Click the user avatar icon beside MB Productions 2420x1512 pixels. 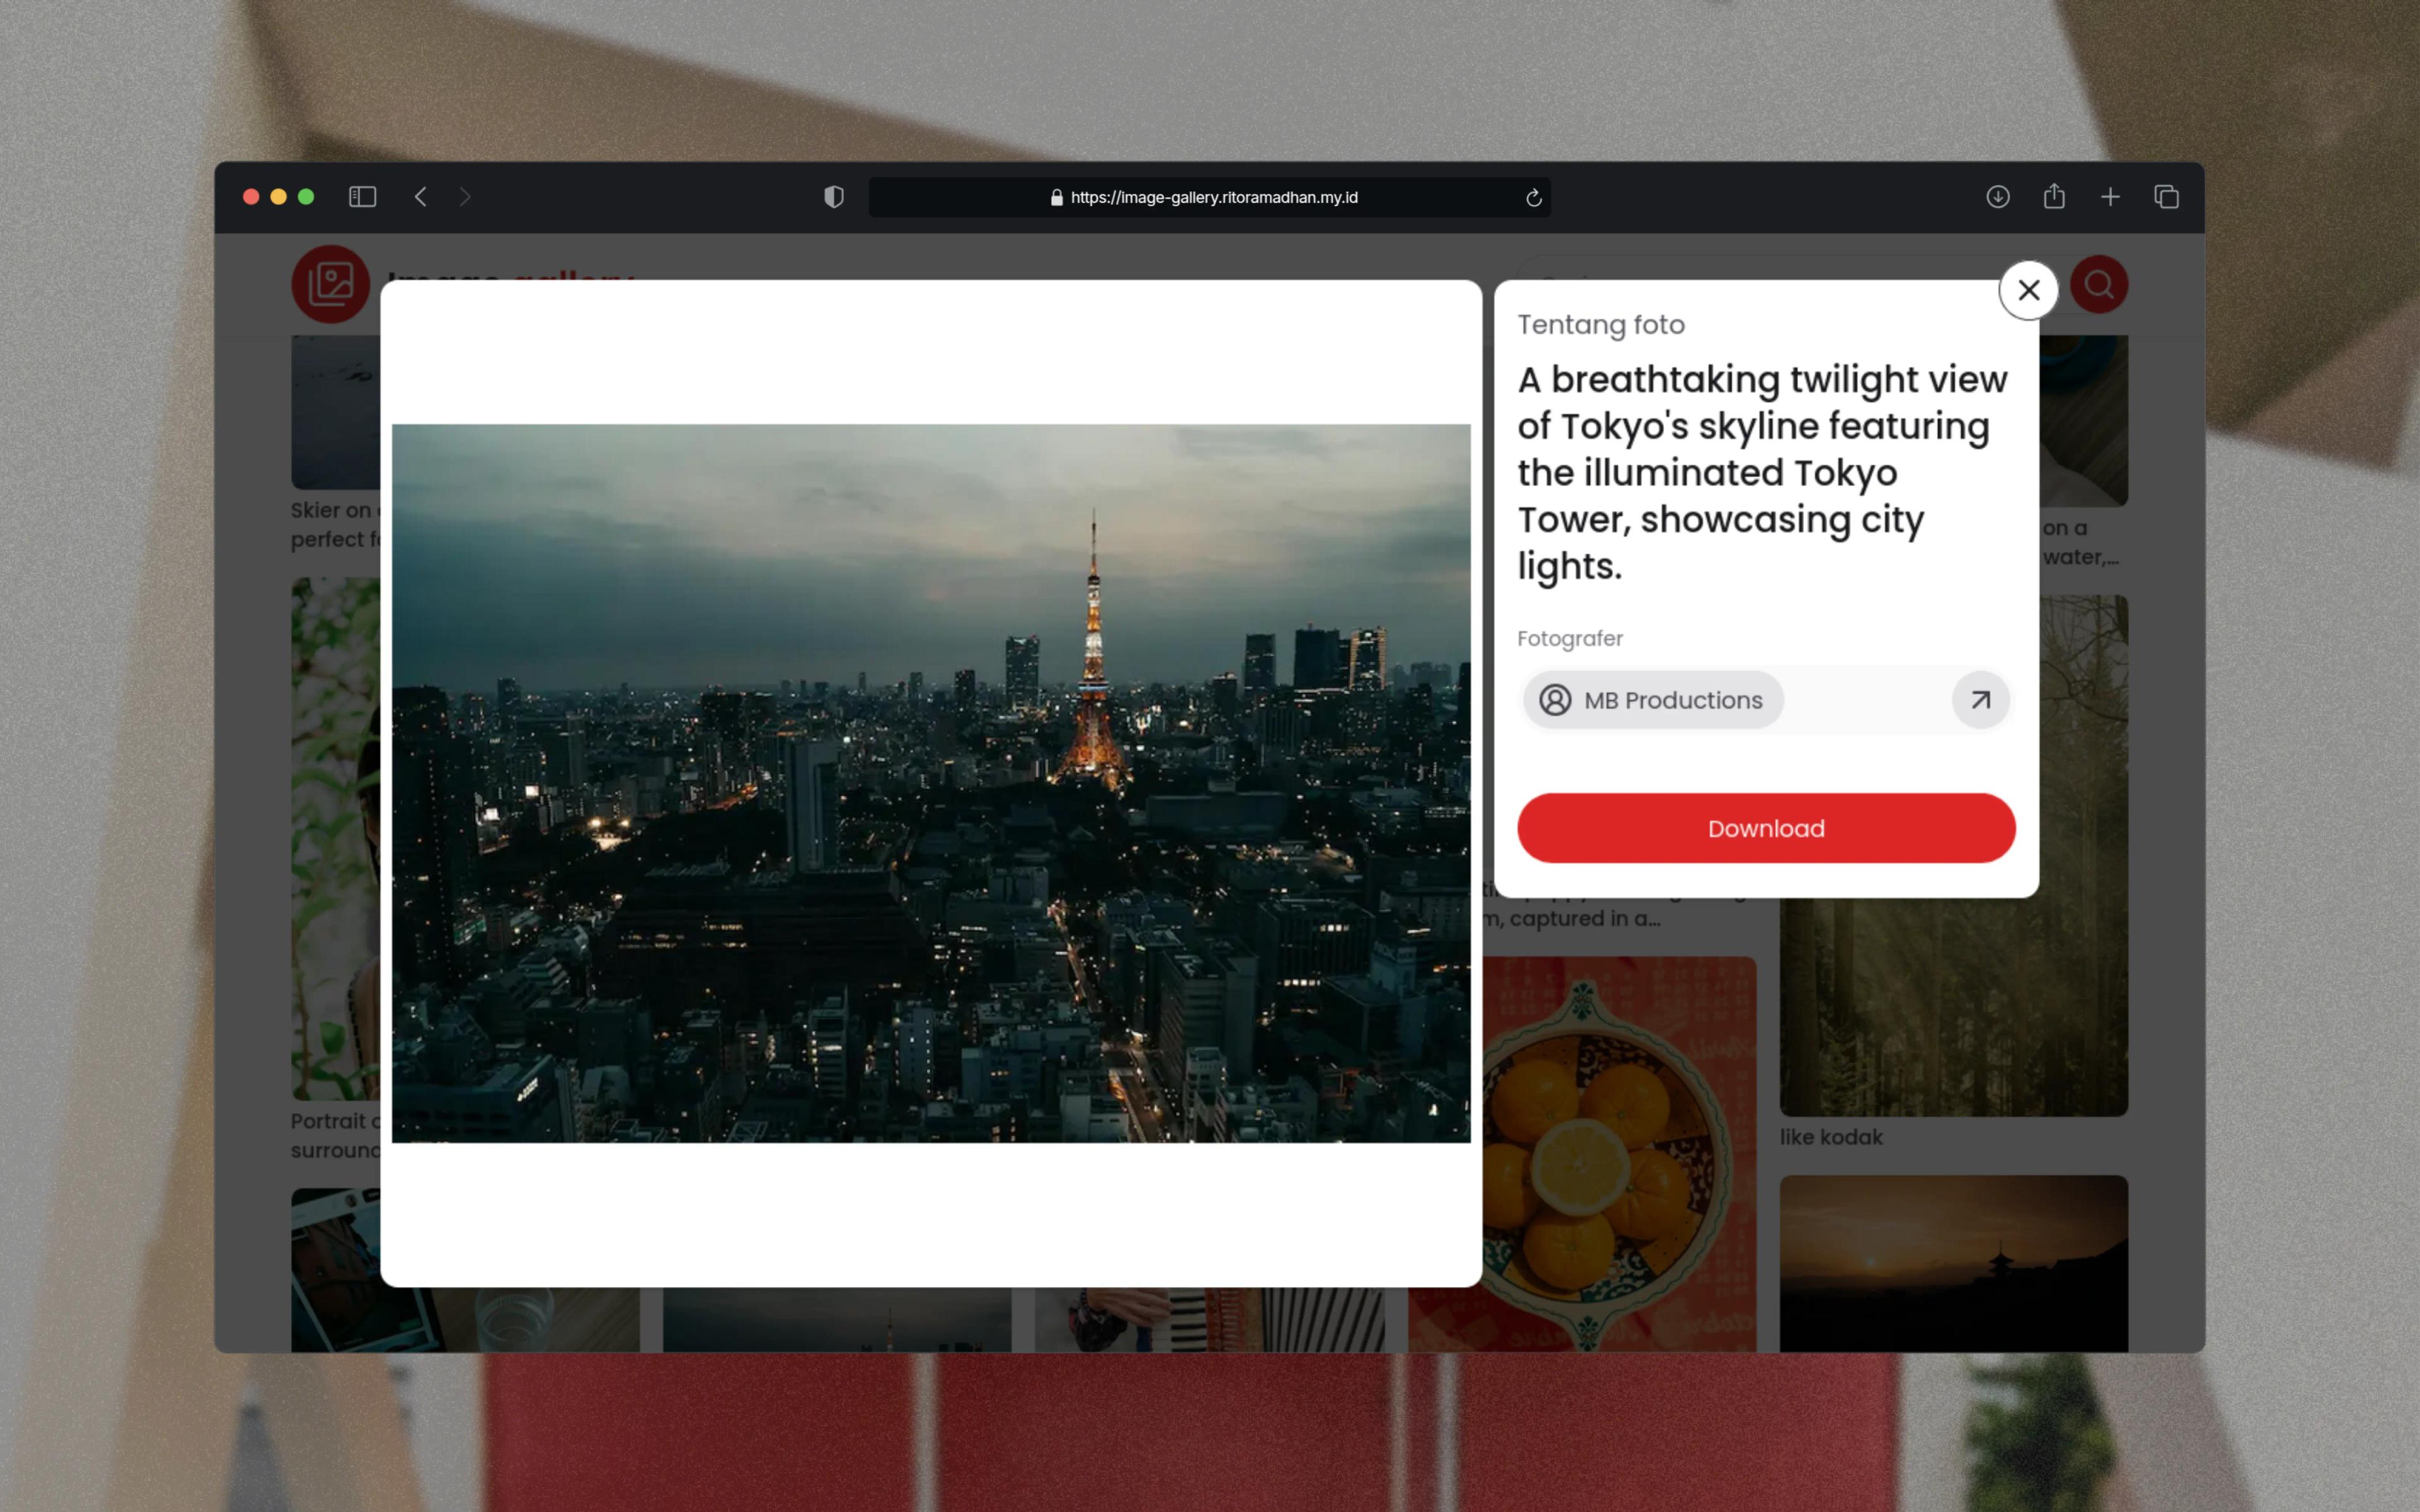pos(1555,700)
